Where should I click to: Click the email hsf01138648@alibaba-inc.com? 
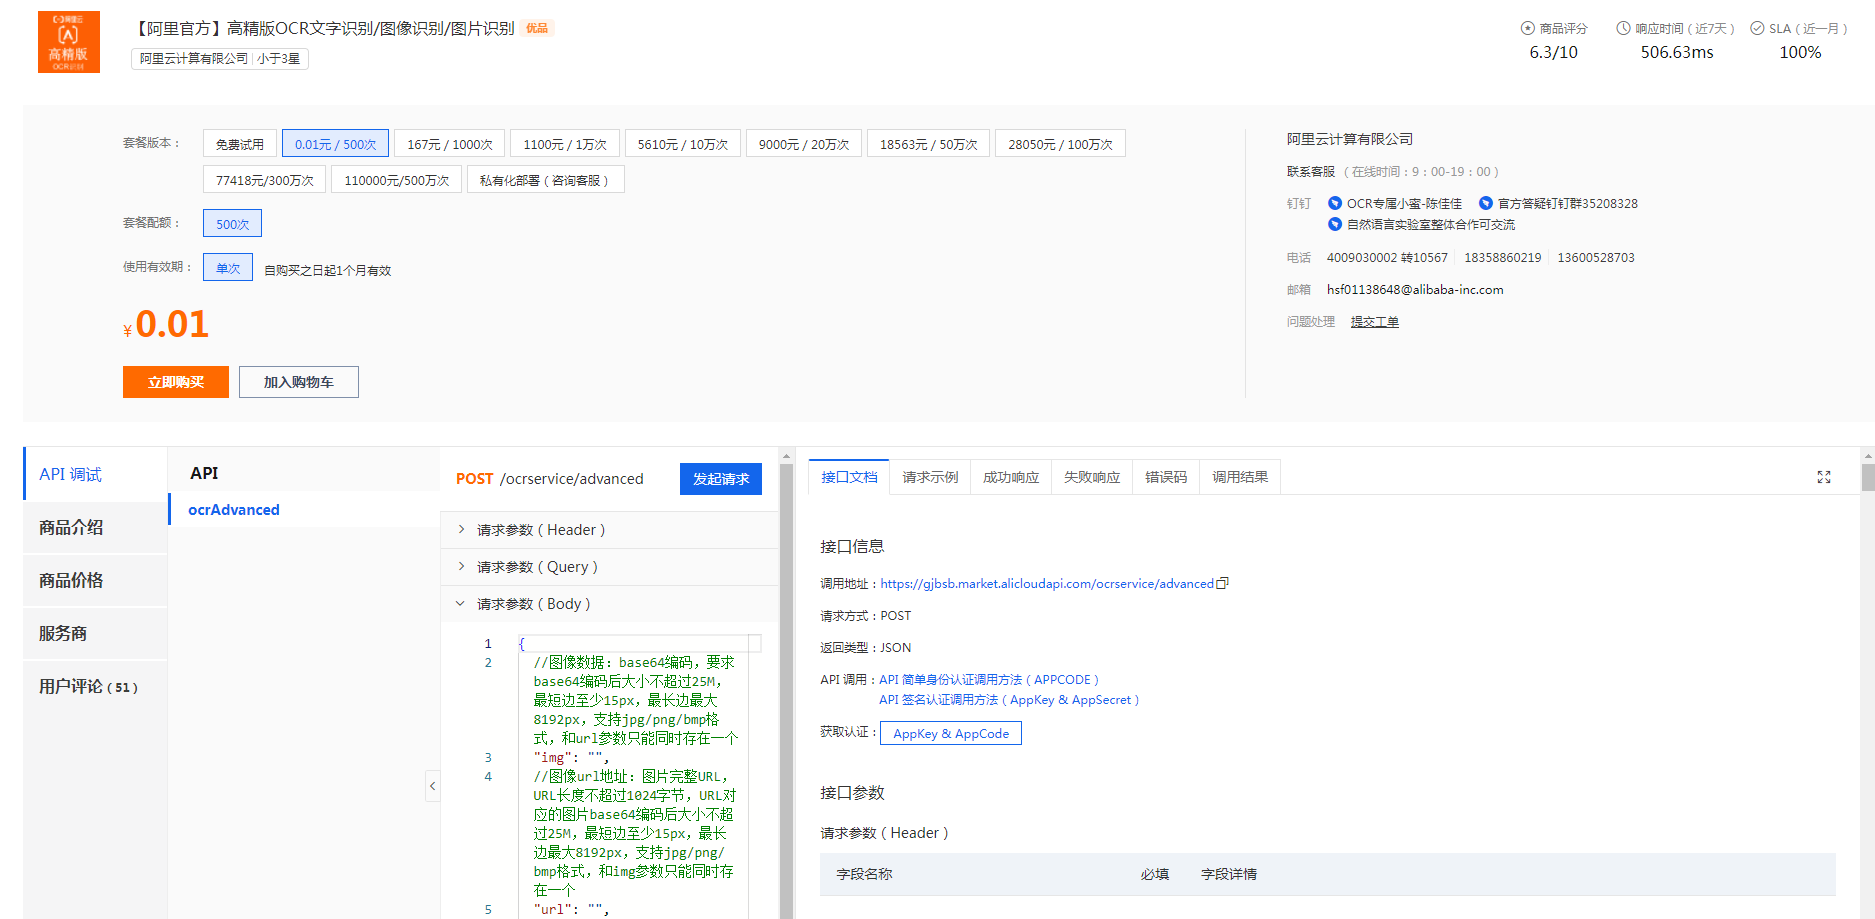click(x=1415, y=290)
